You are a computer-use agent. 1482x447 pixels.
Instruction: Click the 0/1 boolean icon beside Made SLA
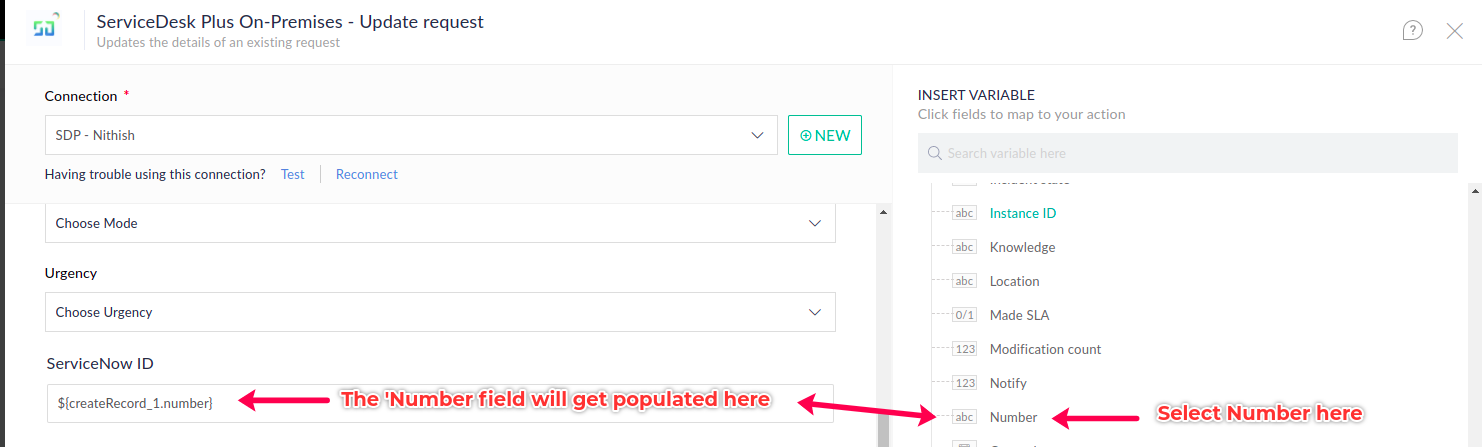[x=964, y=315]
